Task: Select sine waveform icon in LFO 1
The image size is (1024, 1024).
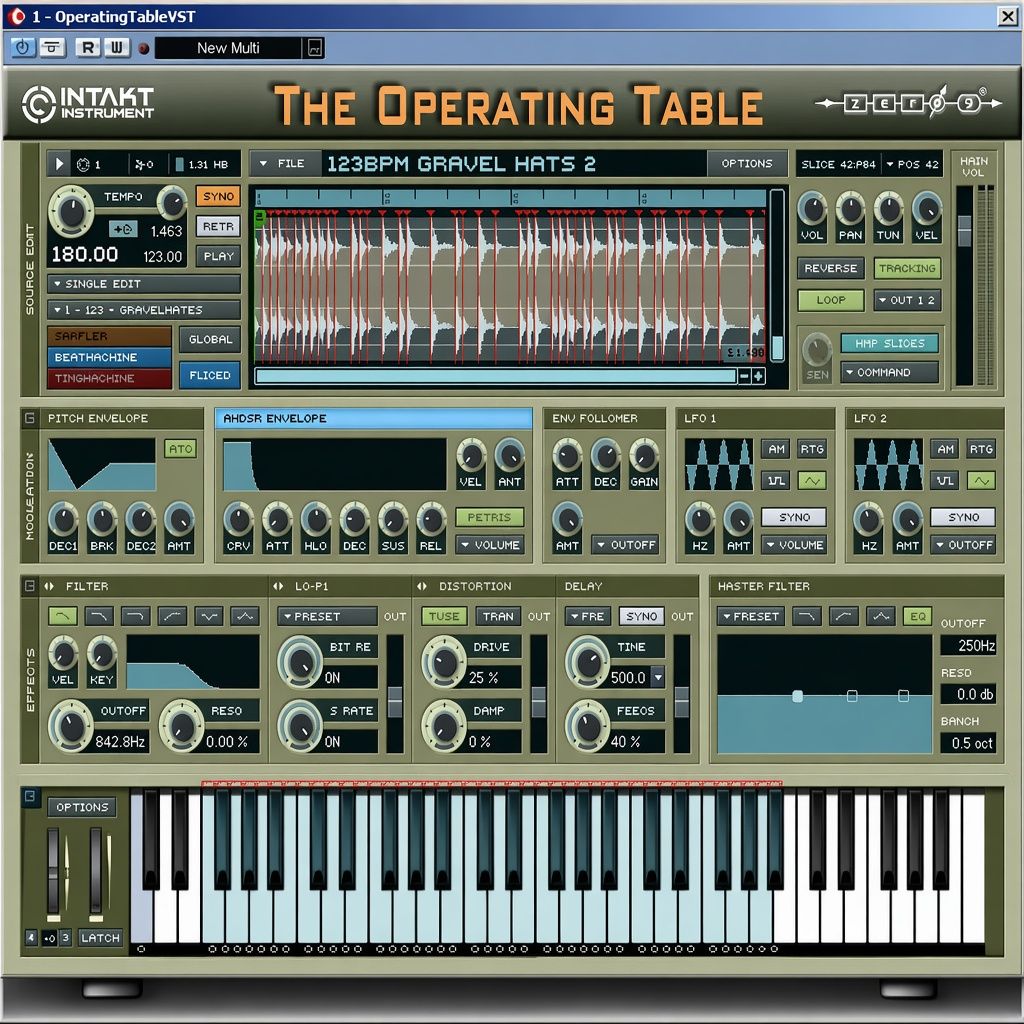Action: (812, 481)
